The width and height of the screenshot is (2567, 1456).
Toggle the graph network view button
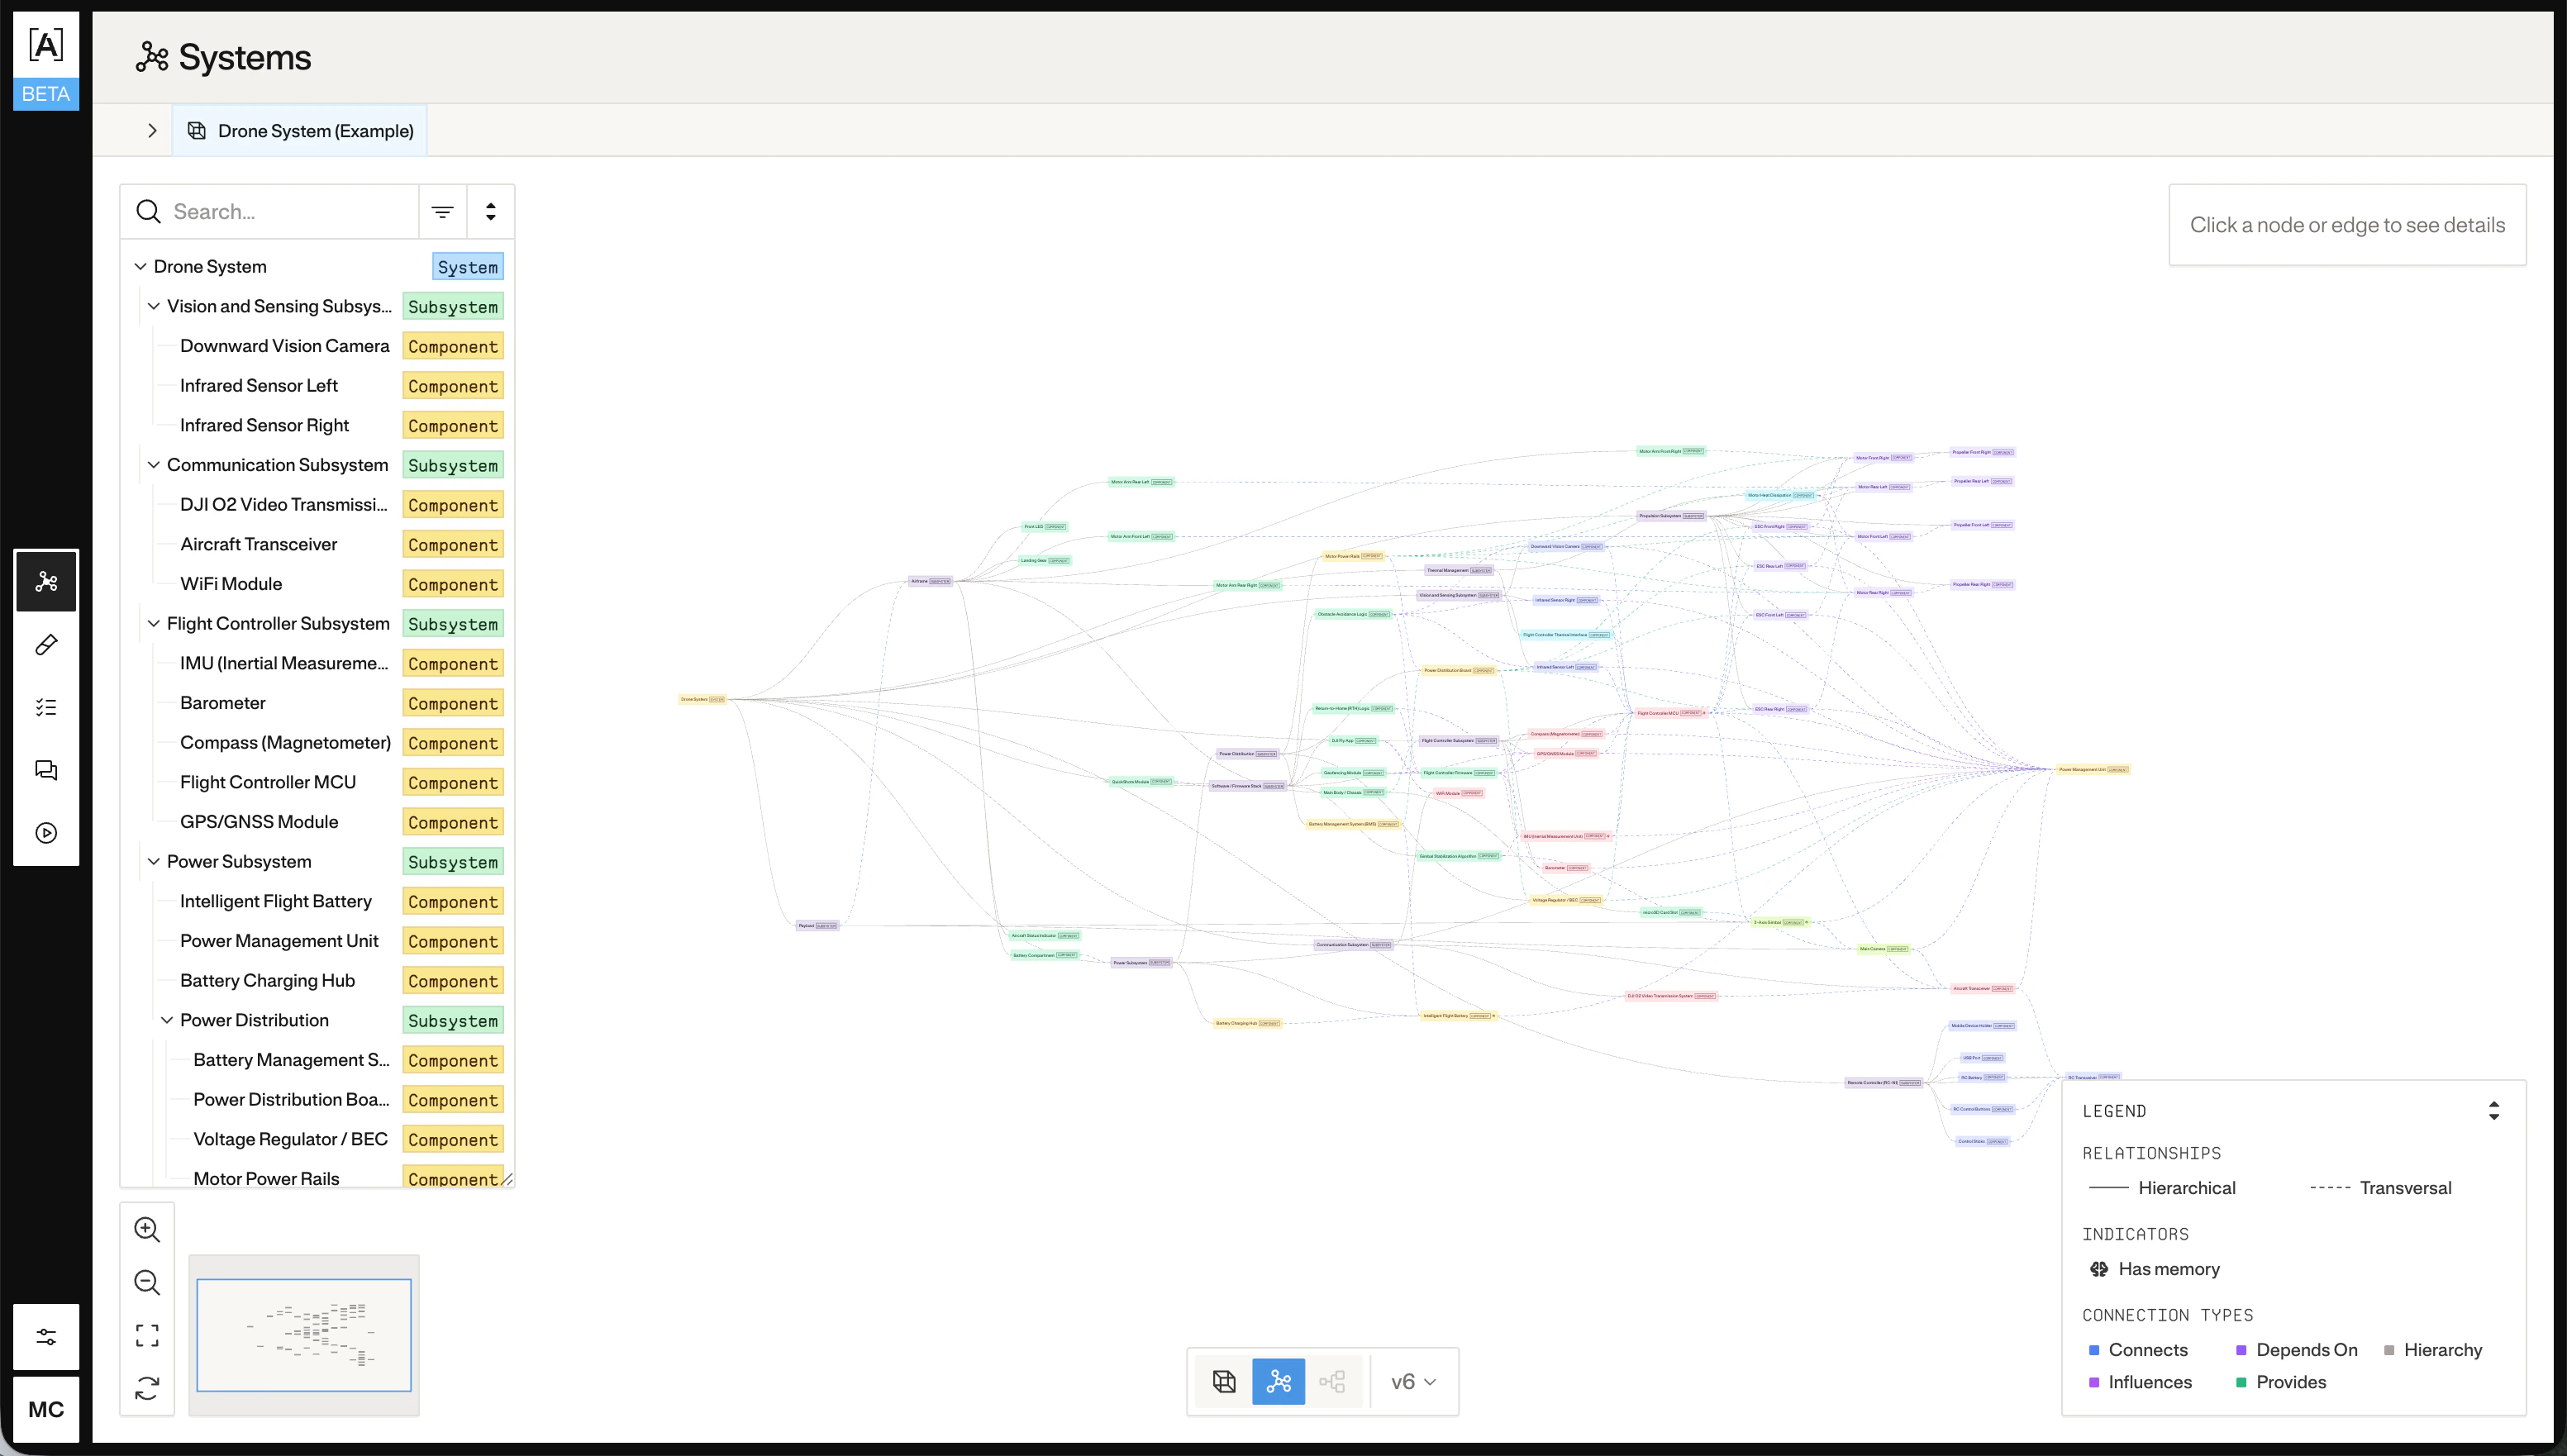(1278, 1381)
